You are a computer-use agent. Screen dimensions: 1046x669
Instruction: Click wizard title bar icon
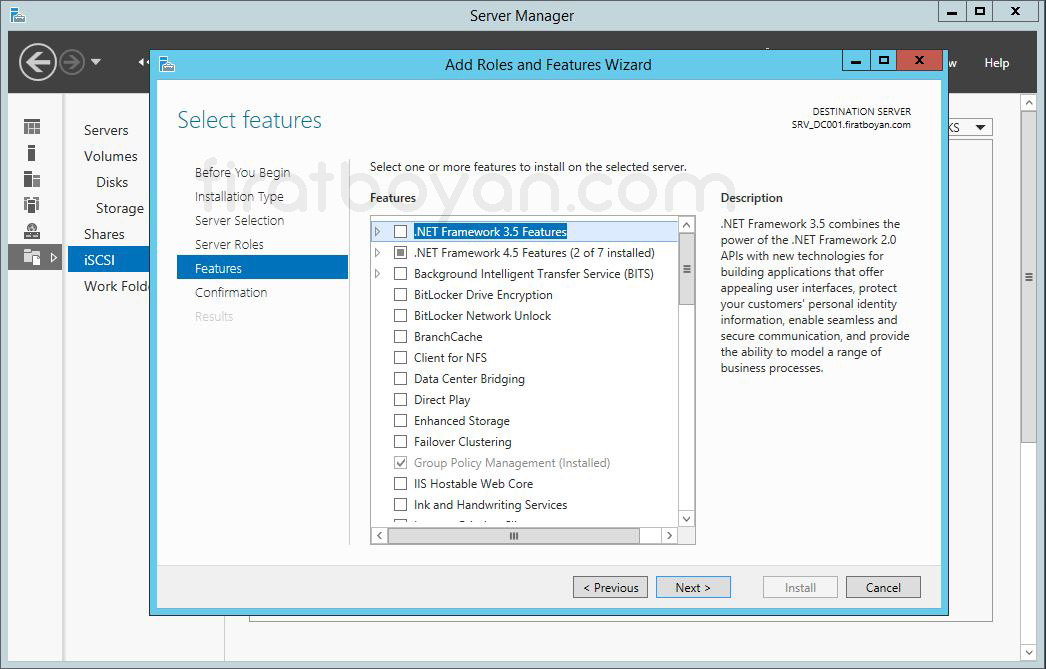pos(167,64)
